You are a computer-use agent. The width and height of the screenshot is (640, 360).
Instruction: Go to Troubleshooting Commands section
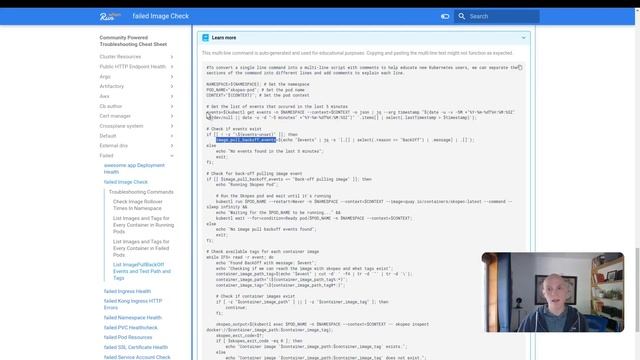click(141, 192)
